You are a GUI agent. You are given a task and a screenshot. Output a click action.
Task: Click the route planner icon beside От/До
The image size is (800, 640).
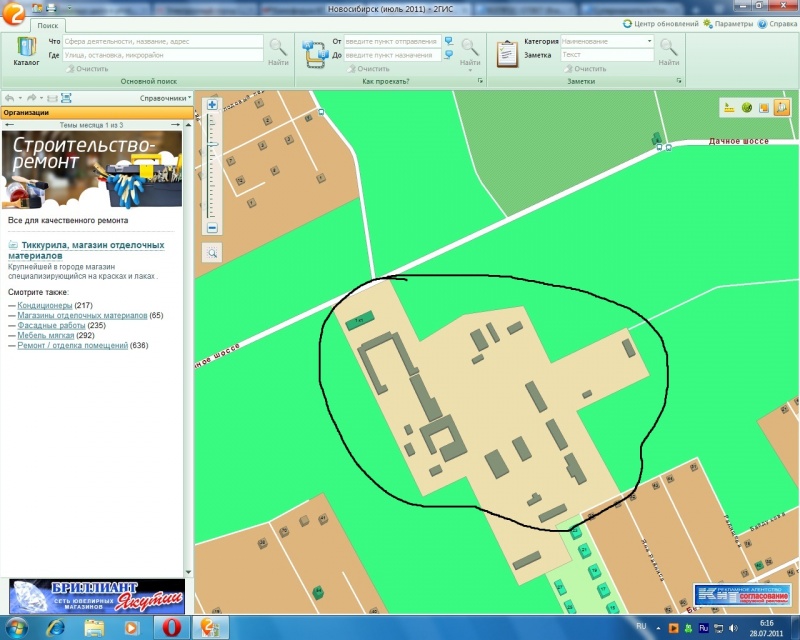click(x=315, y=50)
